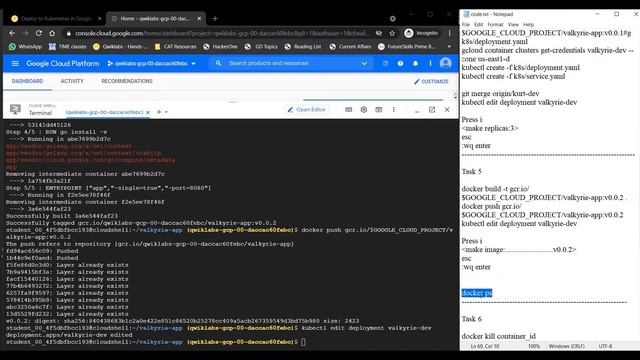The image size is (640, 360).
Task: Click 'Task 6' heading in Notepad
Action: coord(471,319)
